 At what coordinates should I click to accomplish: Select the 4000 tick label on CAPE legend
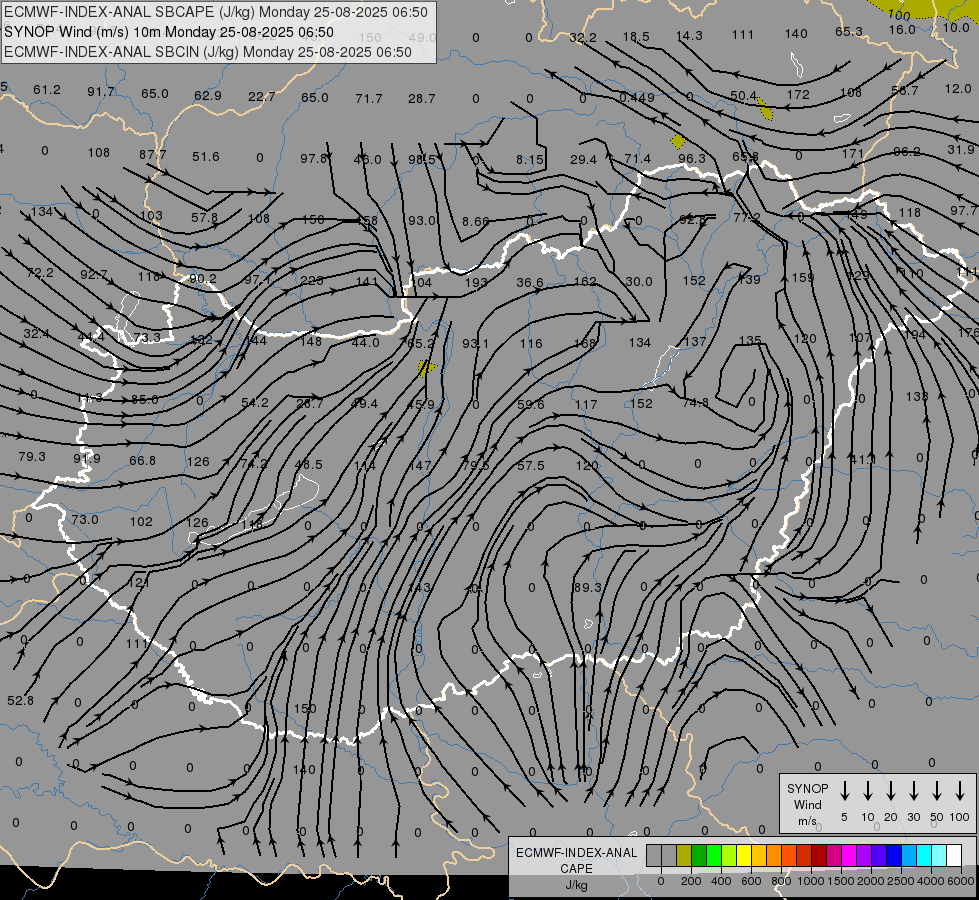(x=930, y=881)
